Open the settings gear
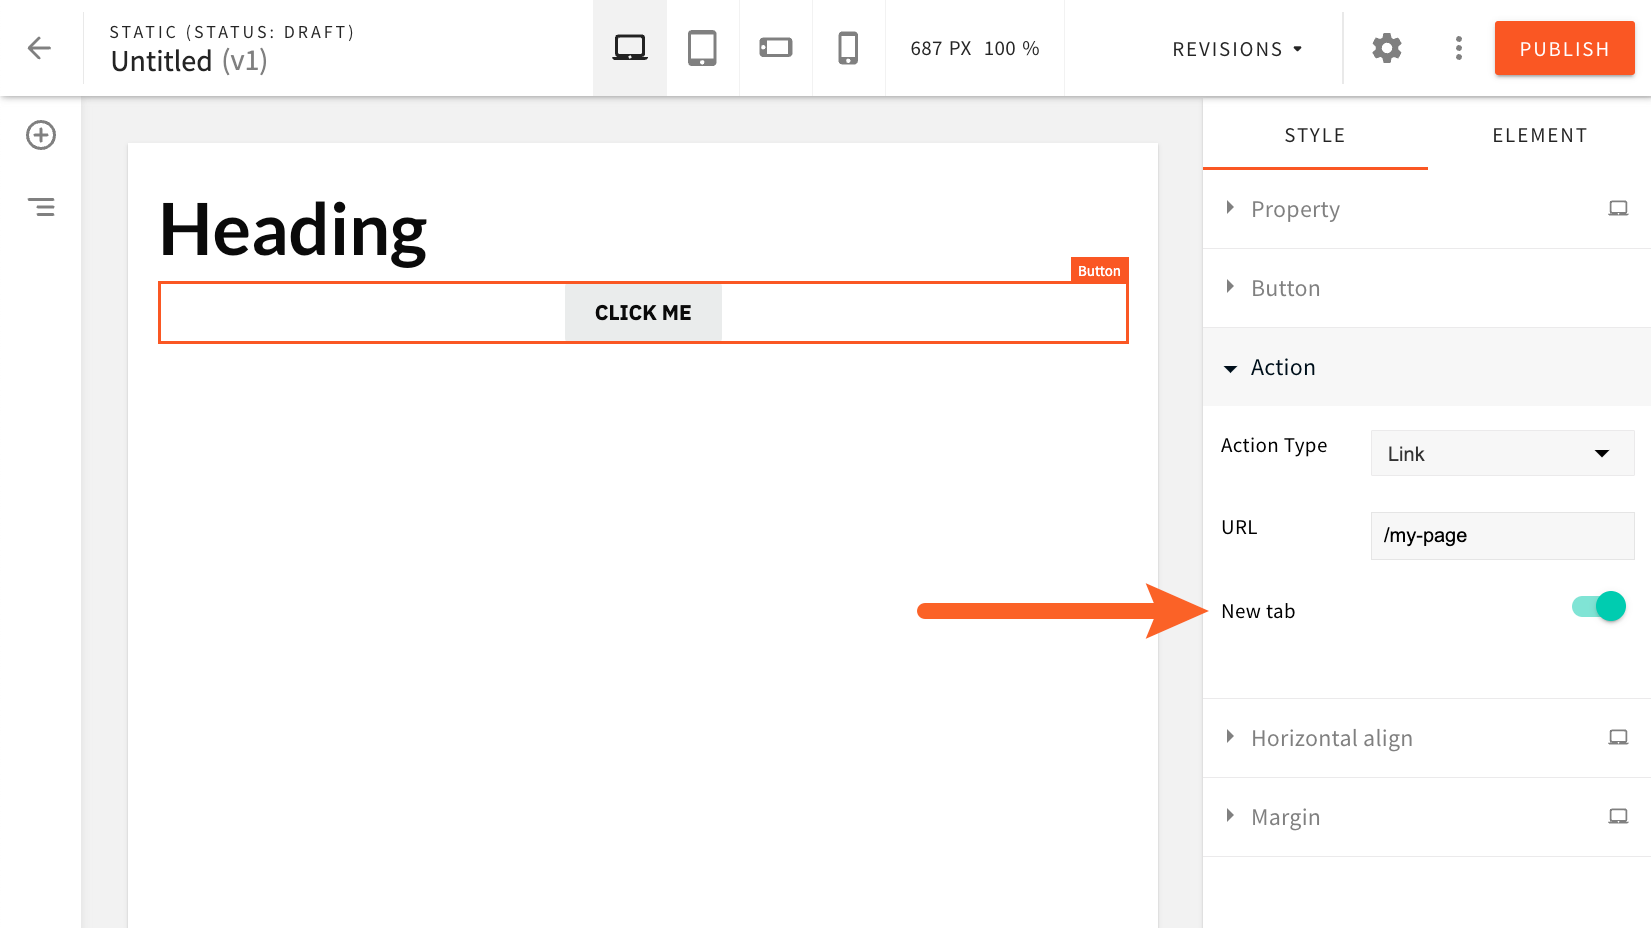Screen dimensions: 1651x928 click(x=1386, y=47)
